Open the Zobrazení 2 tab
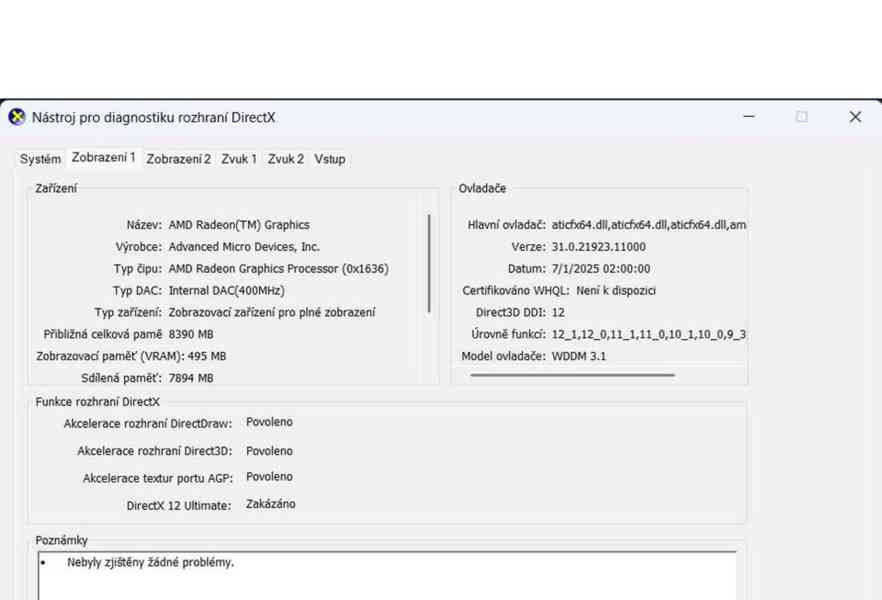Image resolution: width=882 pixels, height=600 pixels. [x=178, y=158]
